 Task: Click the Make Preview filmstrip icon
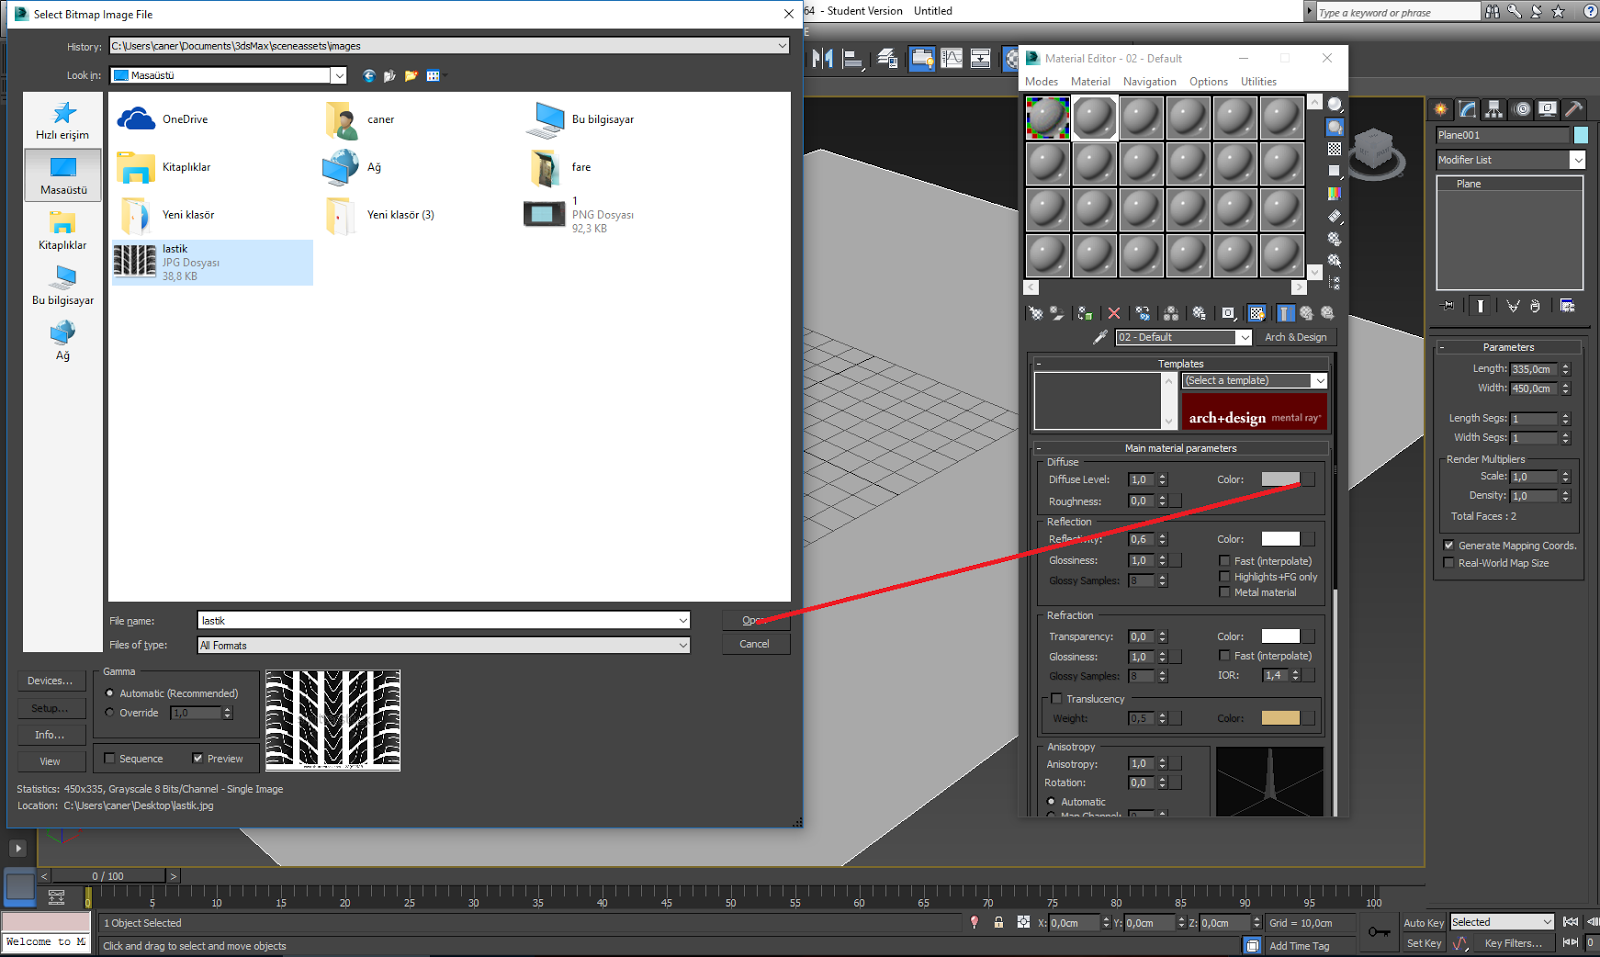(1334, 216)
